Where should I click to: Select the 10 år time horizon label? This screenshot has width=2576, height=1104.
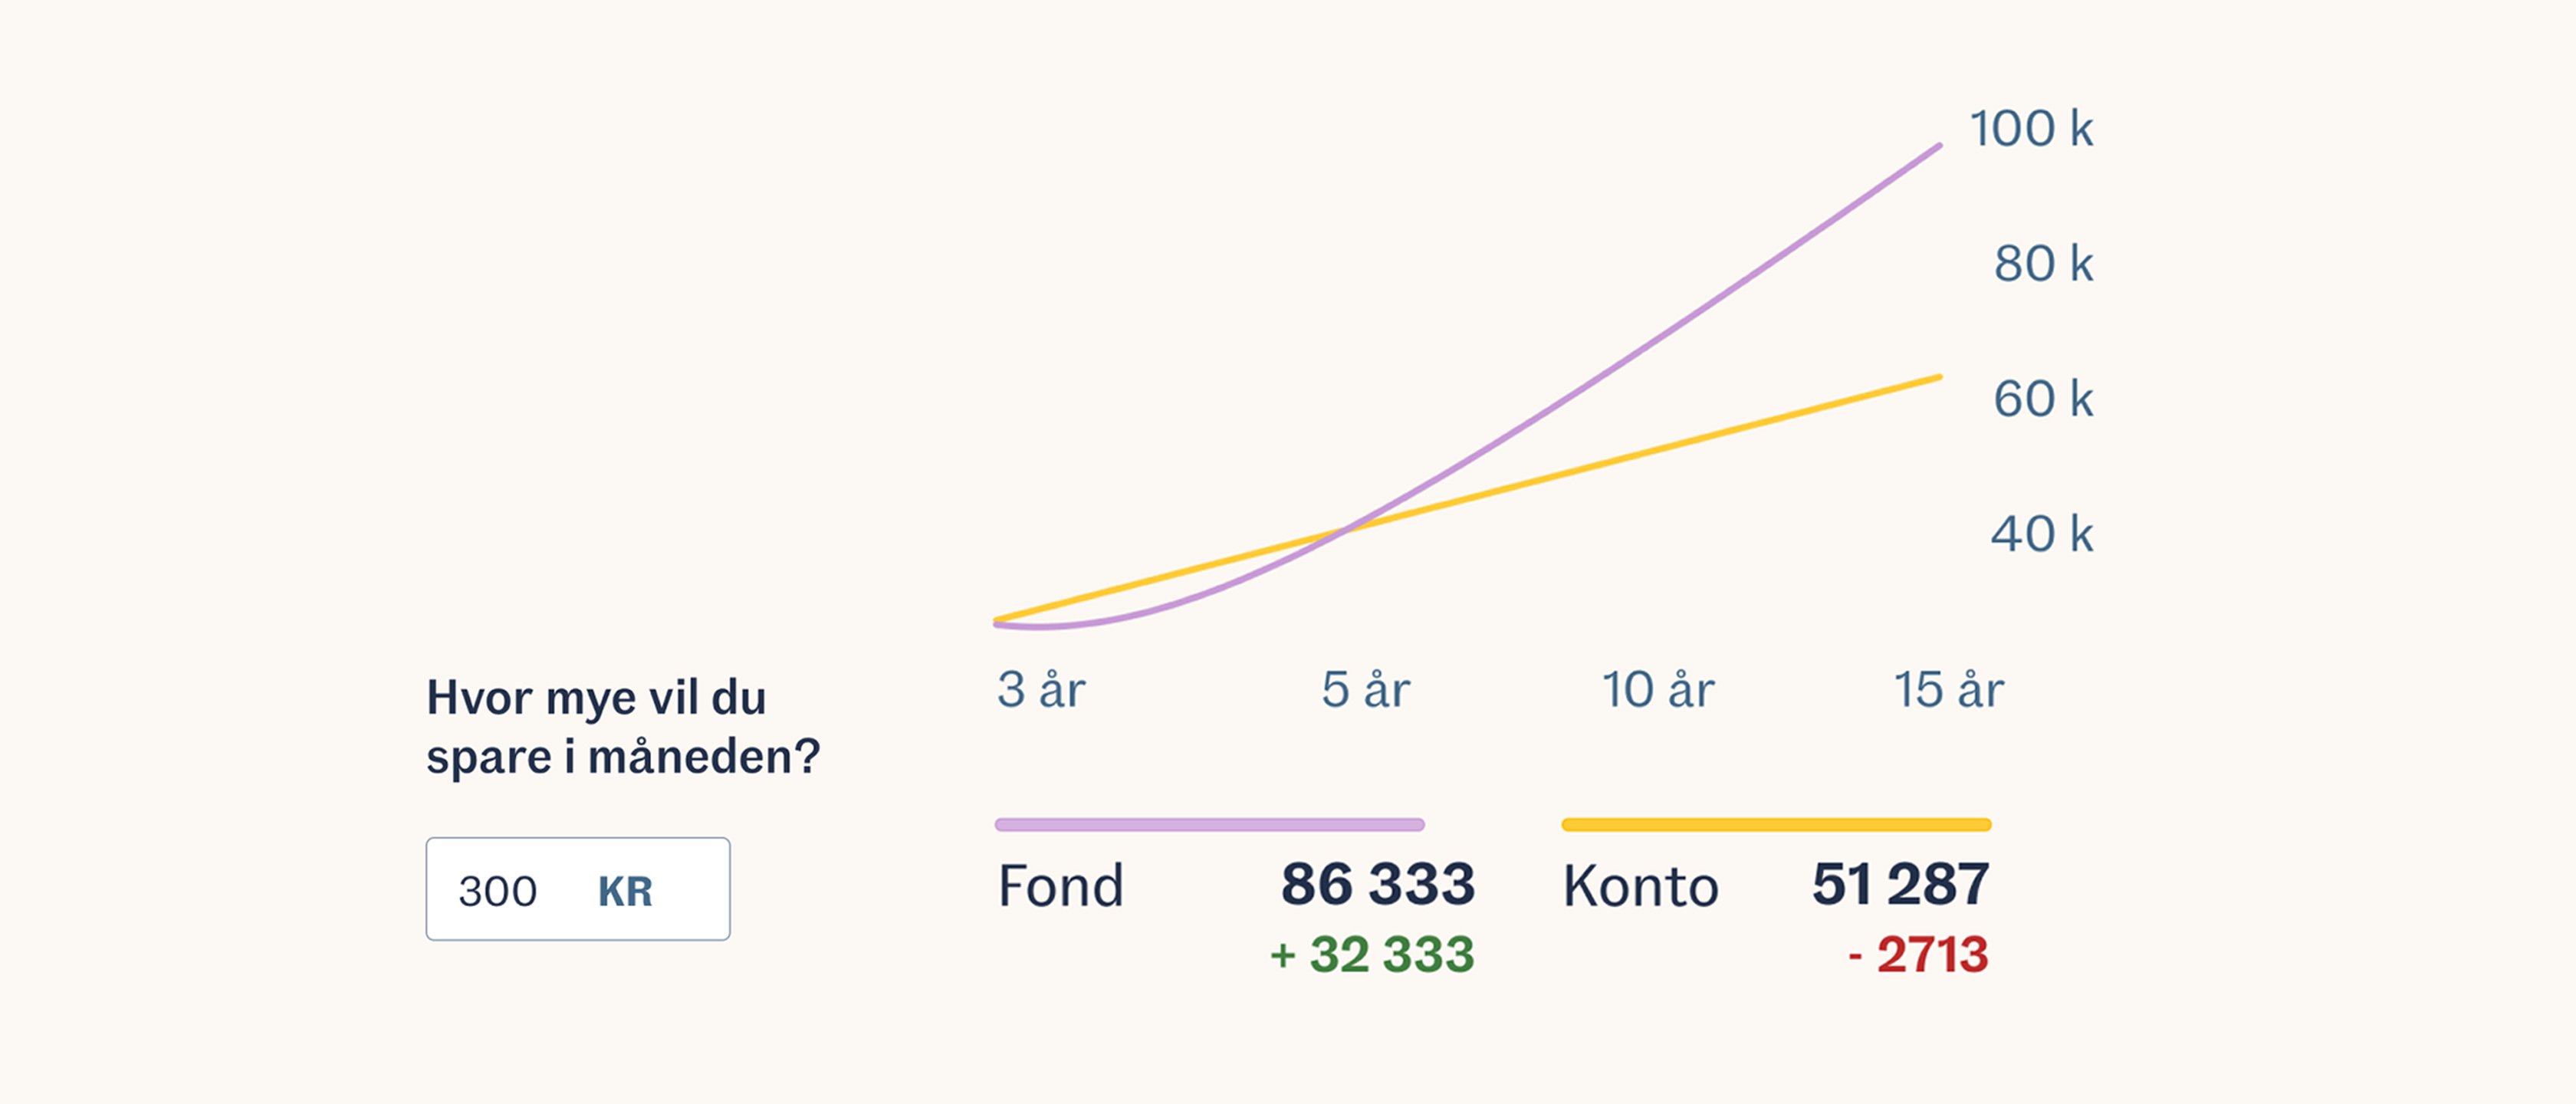pos(1658,689)
